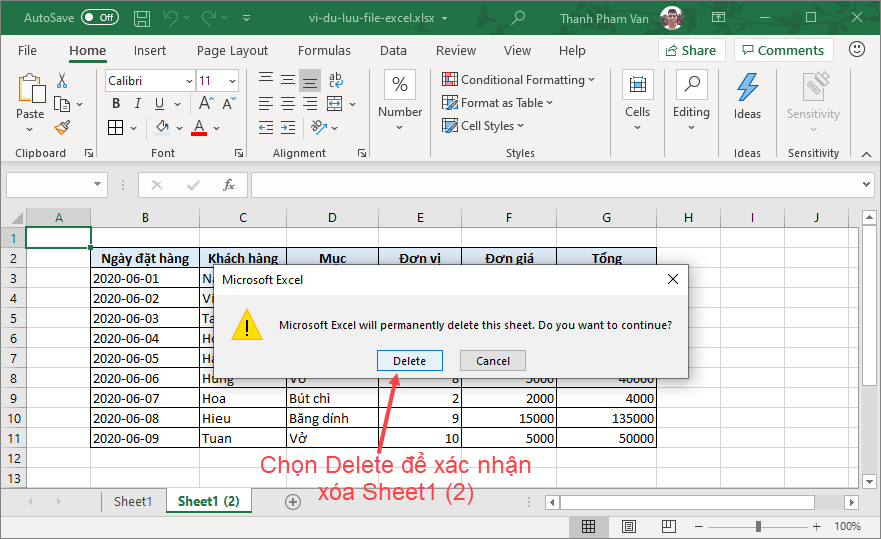Open the Name Box dropdown arrow
The image size is (881, 539).
pos(97,184)
